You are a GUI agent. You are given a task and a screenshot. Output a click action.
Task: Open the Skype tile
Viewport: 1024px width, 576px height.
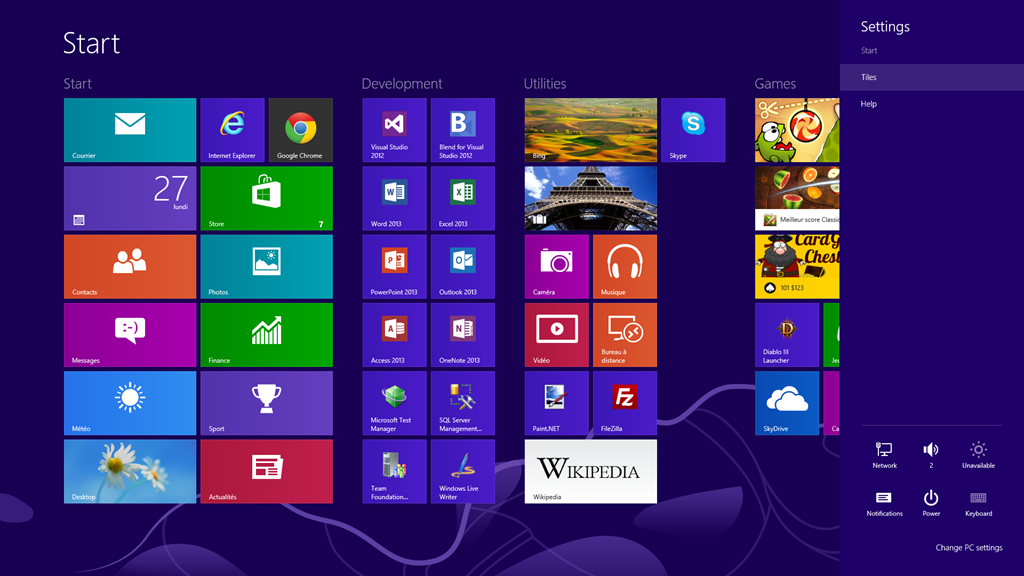coord(693,130)
